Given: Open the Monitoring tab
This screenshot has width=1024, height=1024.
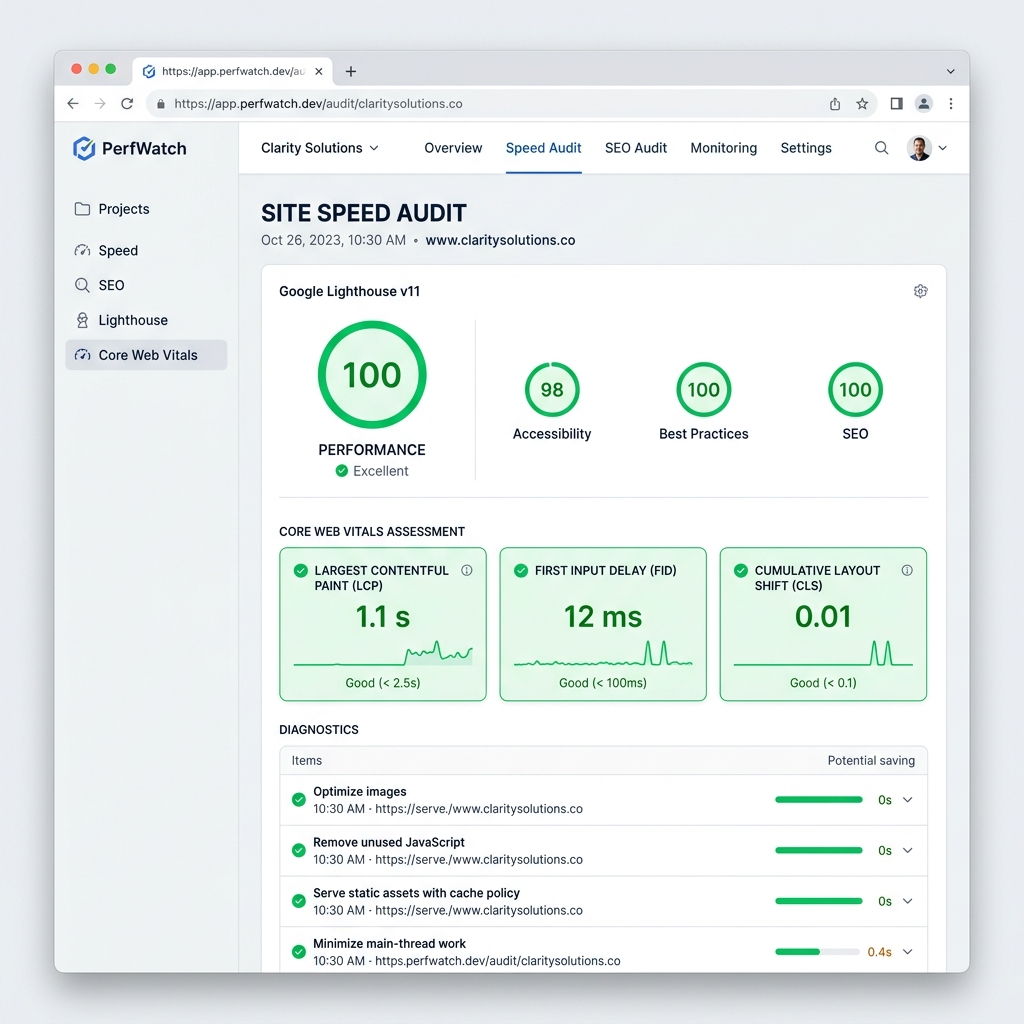Looking at the screenshot, I should (724, 148).
